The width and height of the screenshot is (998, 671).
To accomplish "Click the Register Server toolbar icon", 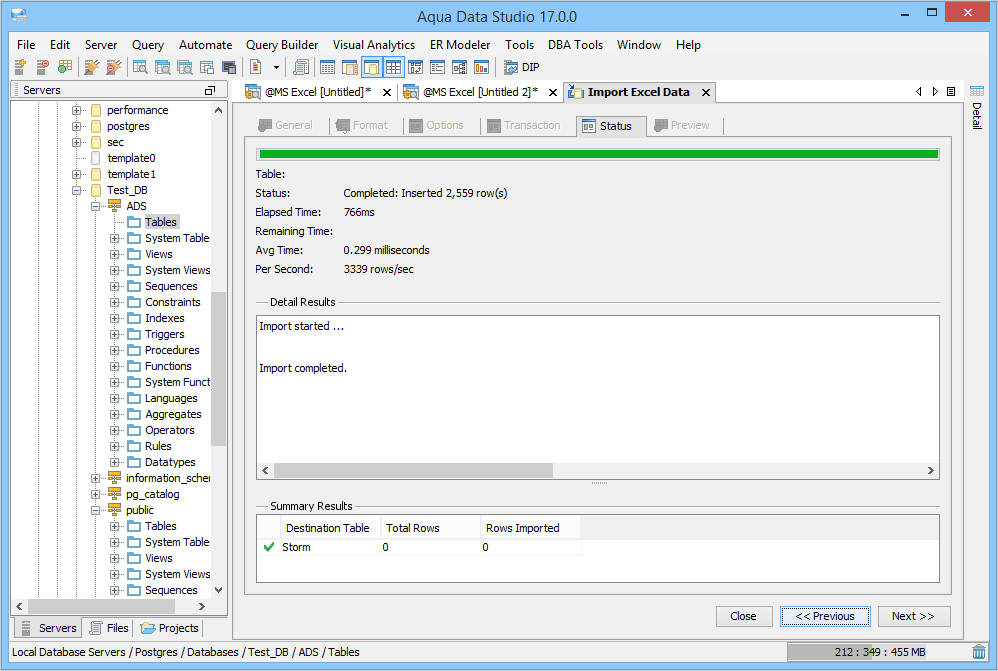I will tap(20, 67).
